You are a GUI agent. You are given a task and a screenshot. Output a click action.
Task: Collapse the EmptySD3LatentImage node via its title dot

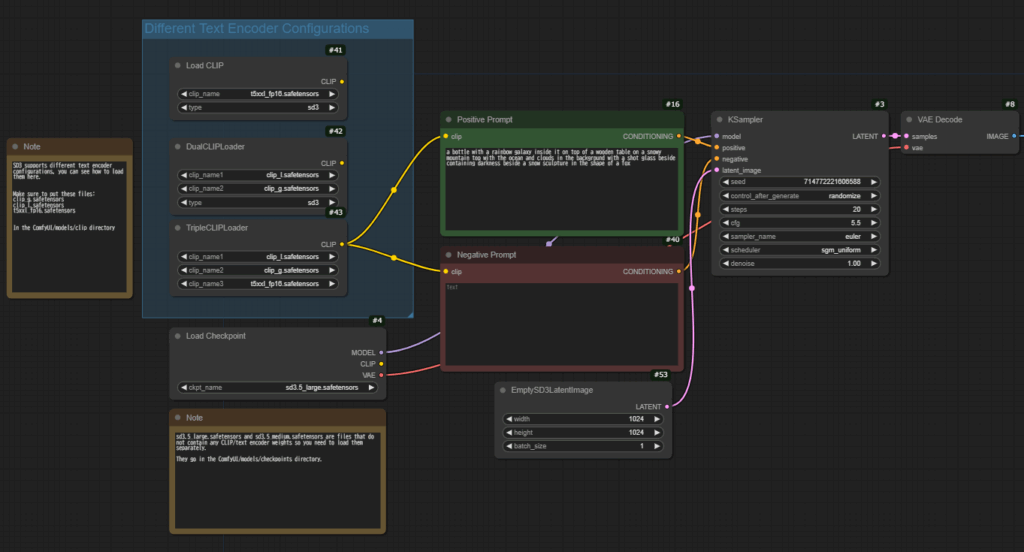[x=503, y=390]
